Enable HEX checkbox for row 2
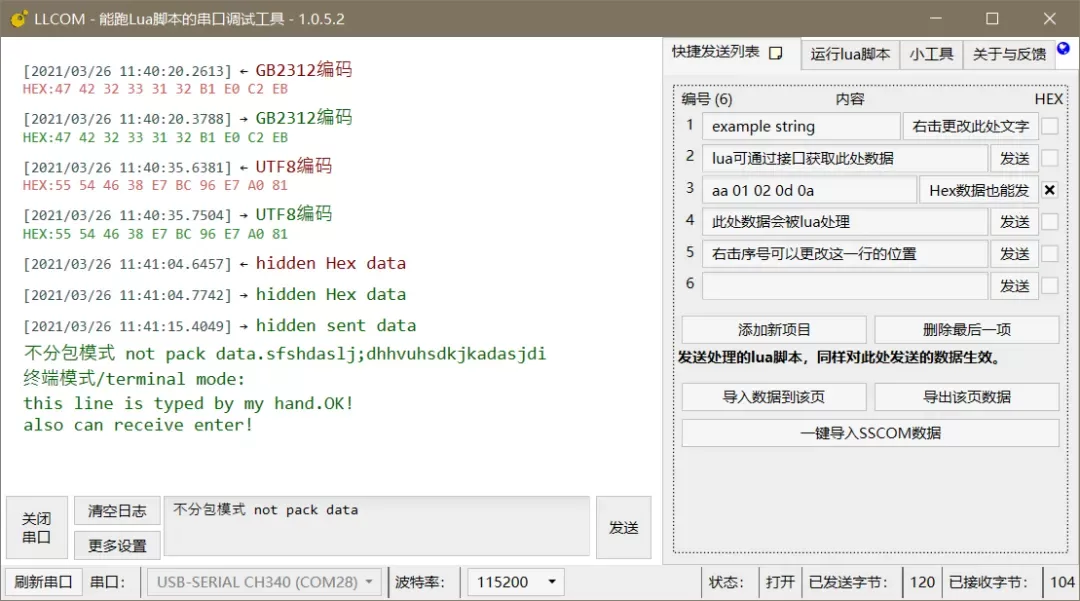1080x601 pixels. pos(1050,158)
